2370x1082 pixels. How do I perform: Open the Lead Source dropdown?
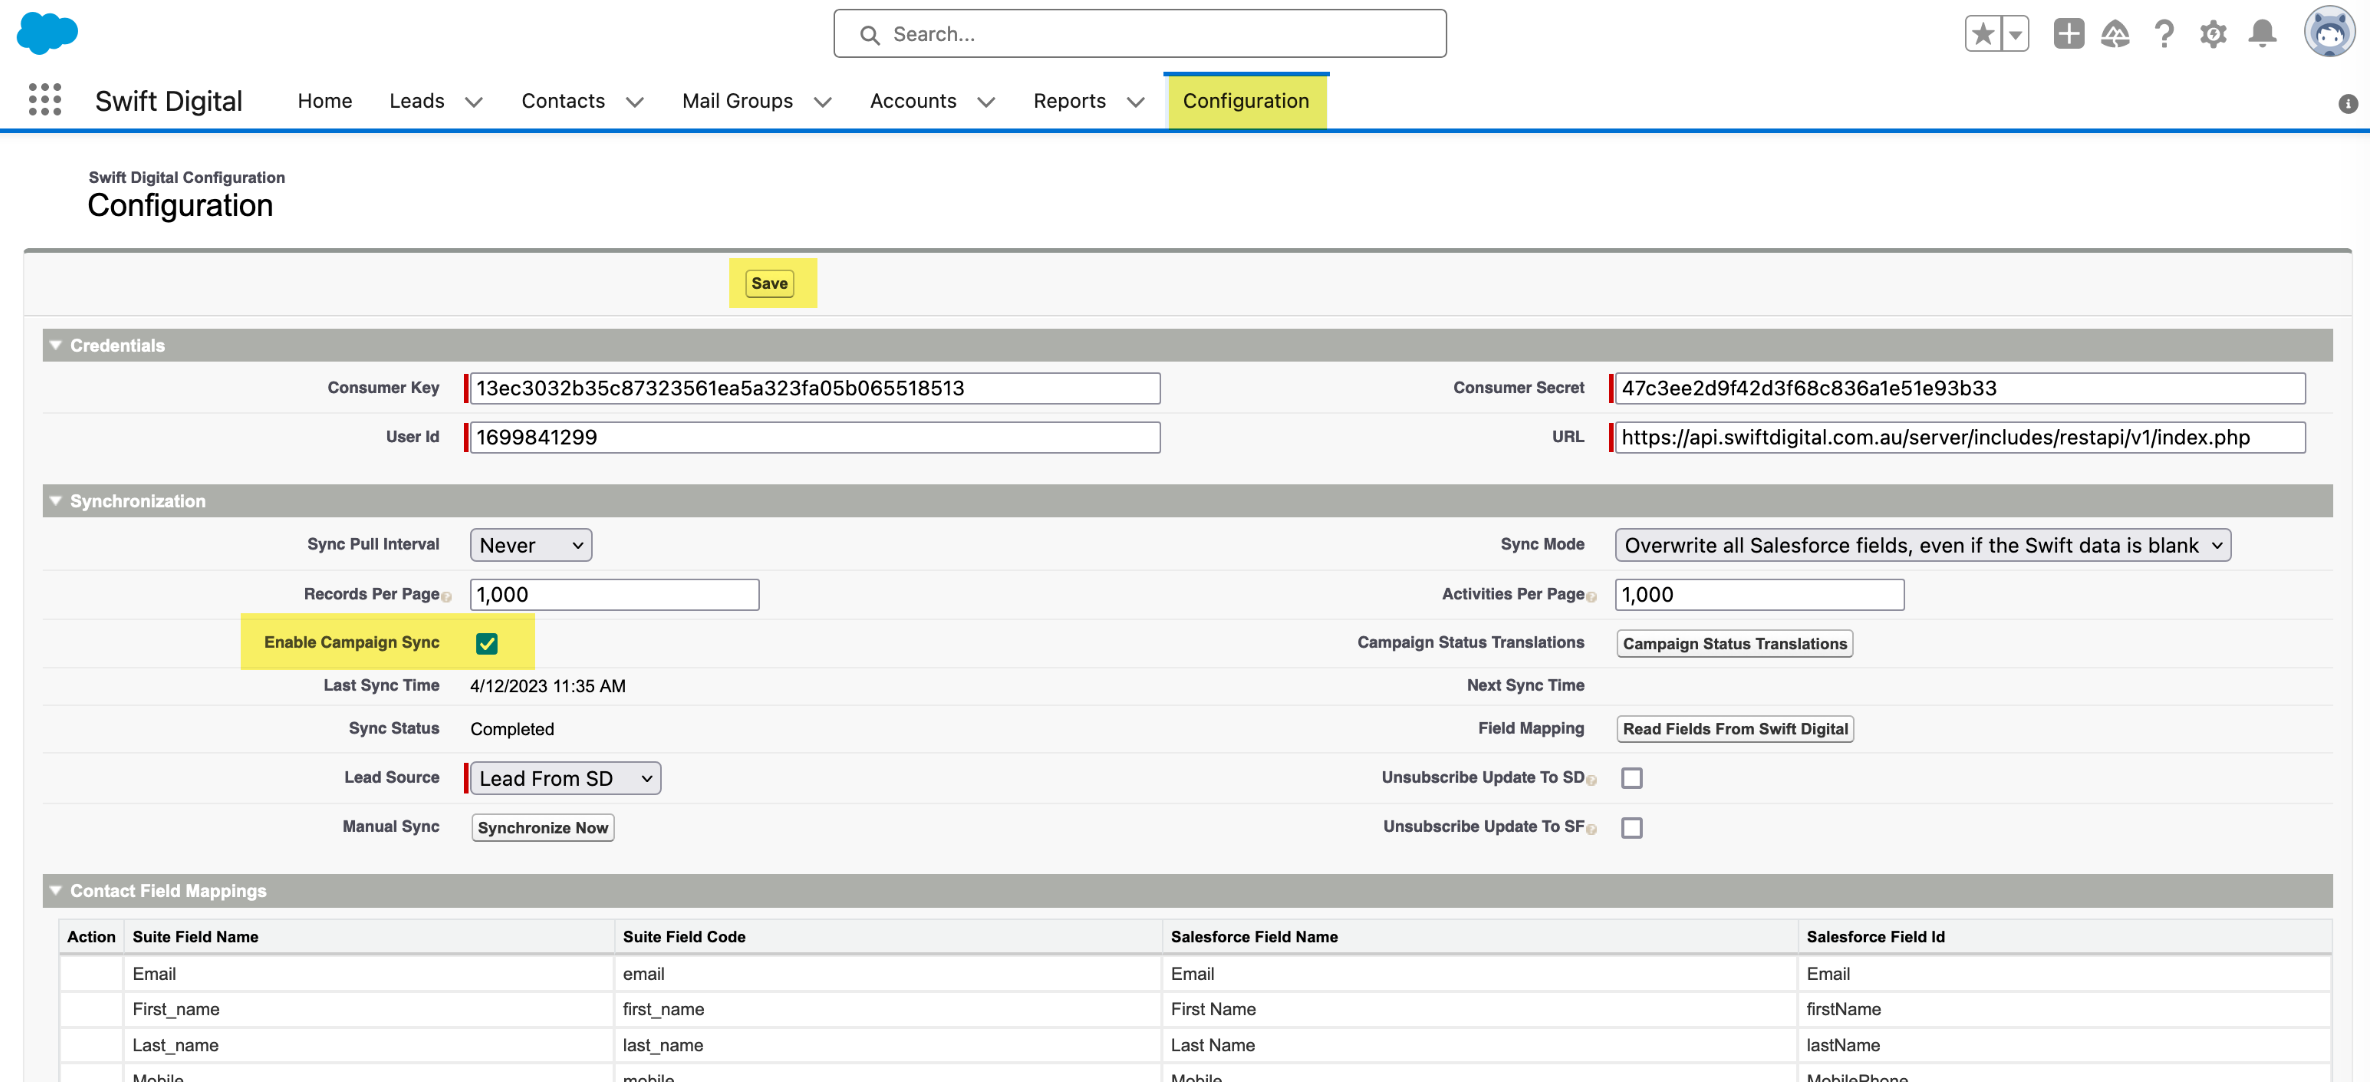click(x=565, y=778)
